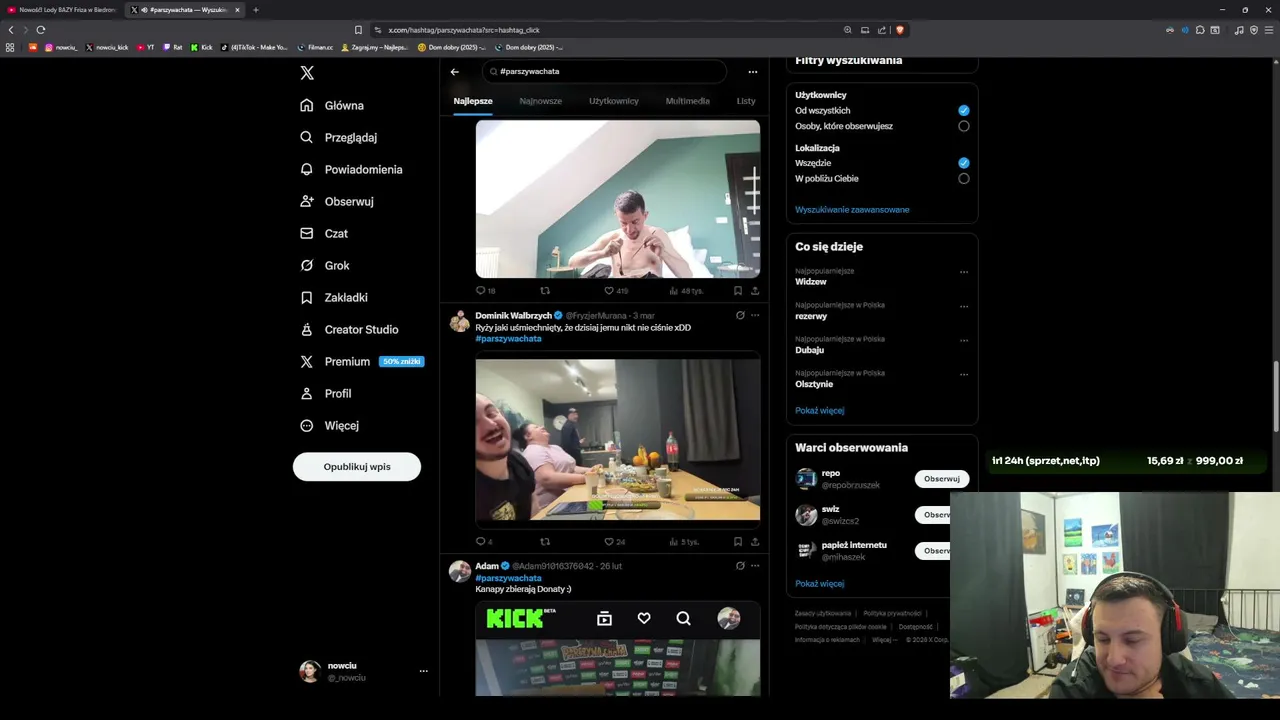1280x720 pixels.
Task: Click the Brave Shields lion icon
Action: tap(900, 30)
